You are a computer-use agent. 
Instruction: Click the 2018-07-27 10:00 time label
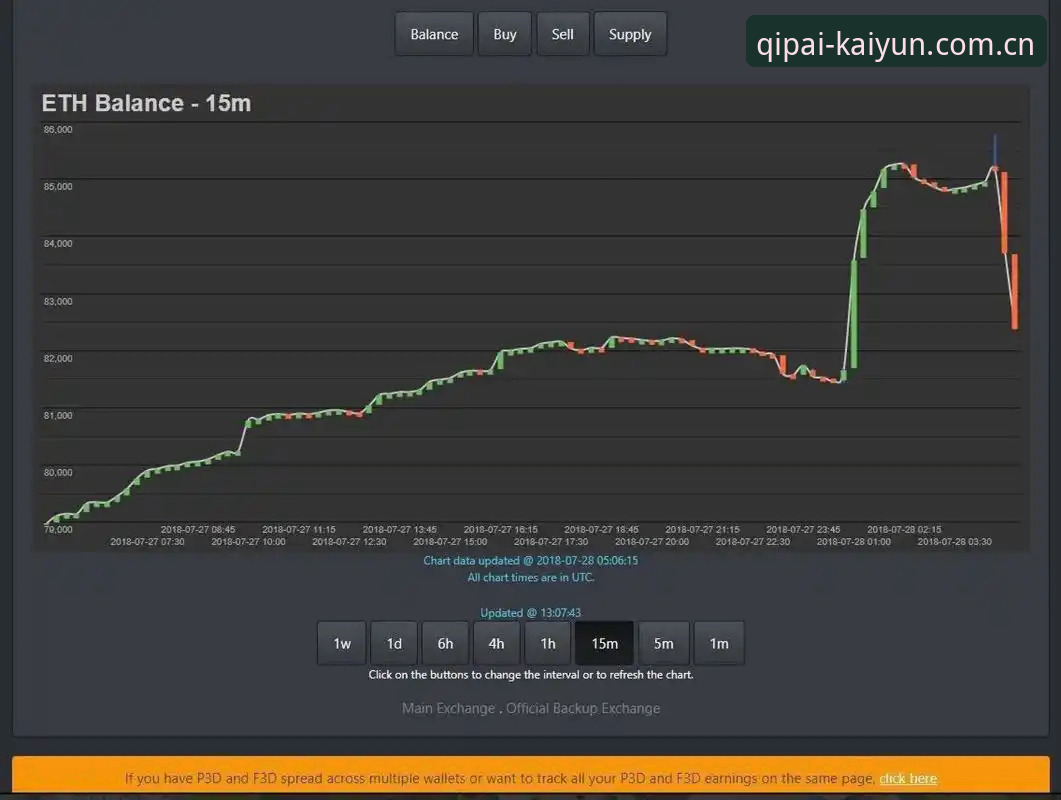248,541
